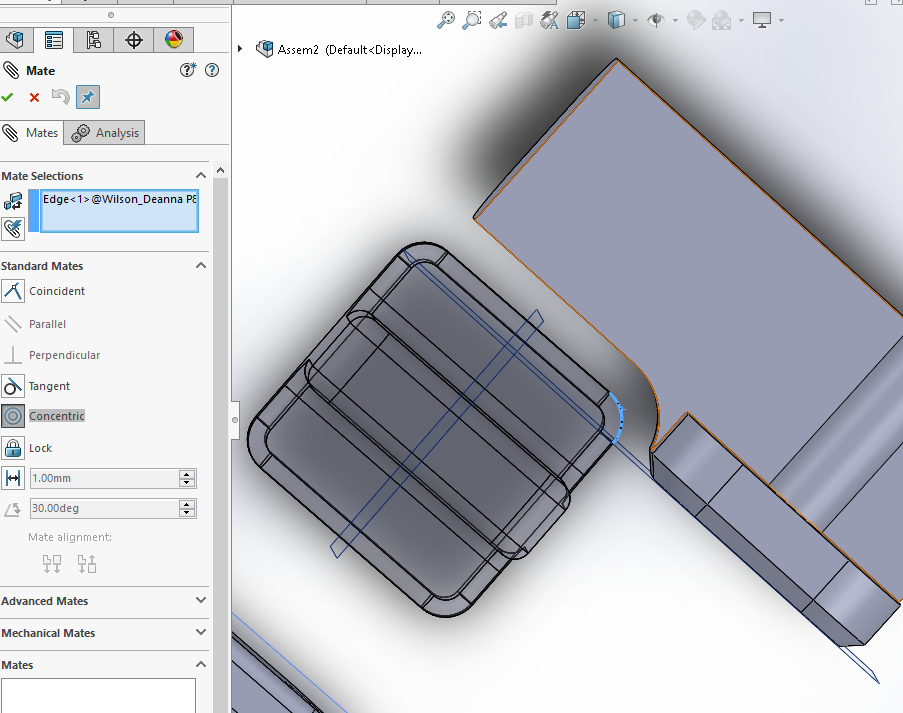Switch to the Analysis tab

pyautogui.click(x=104, y=132)
